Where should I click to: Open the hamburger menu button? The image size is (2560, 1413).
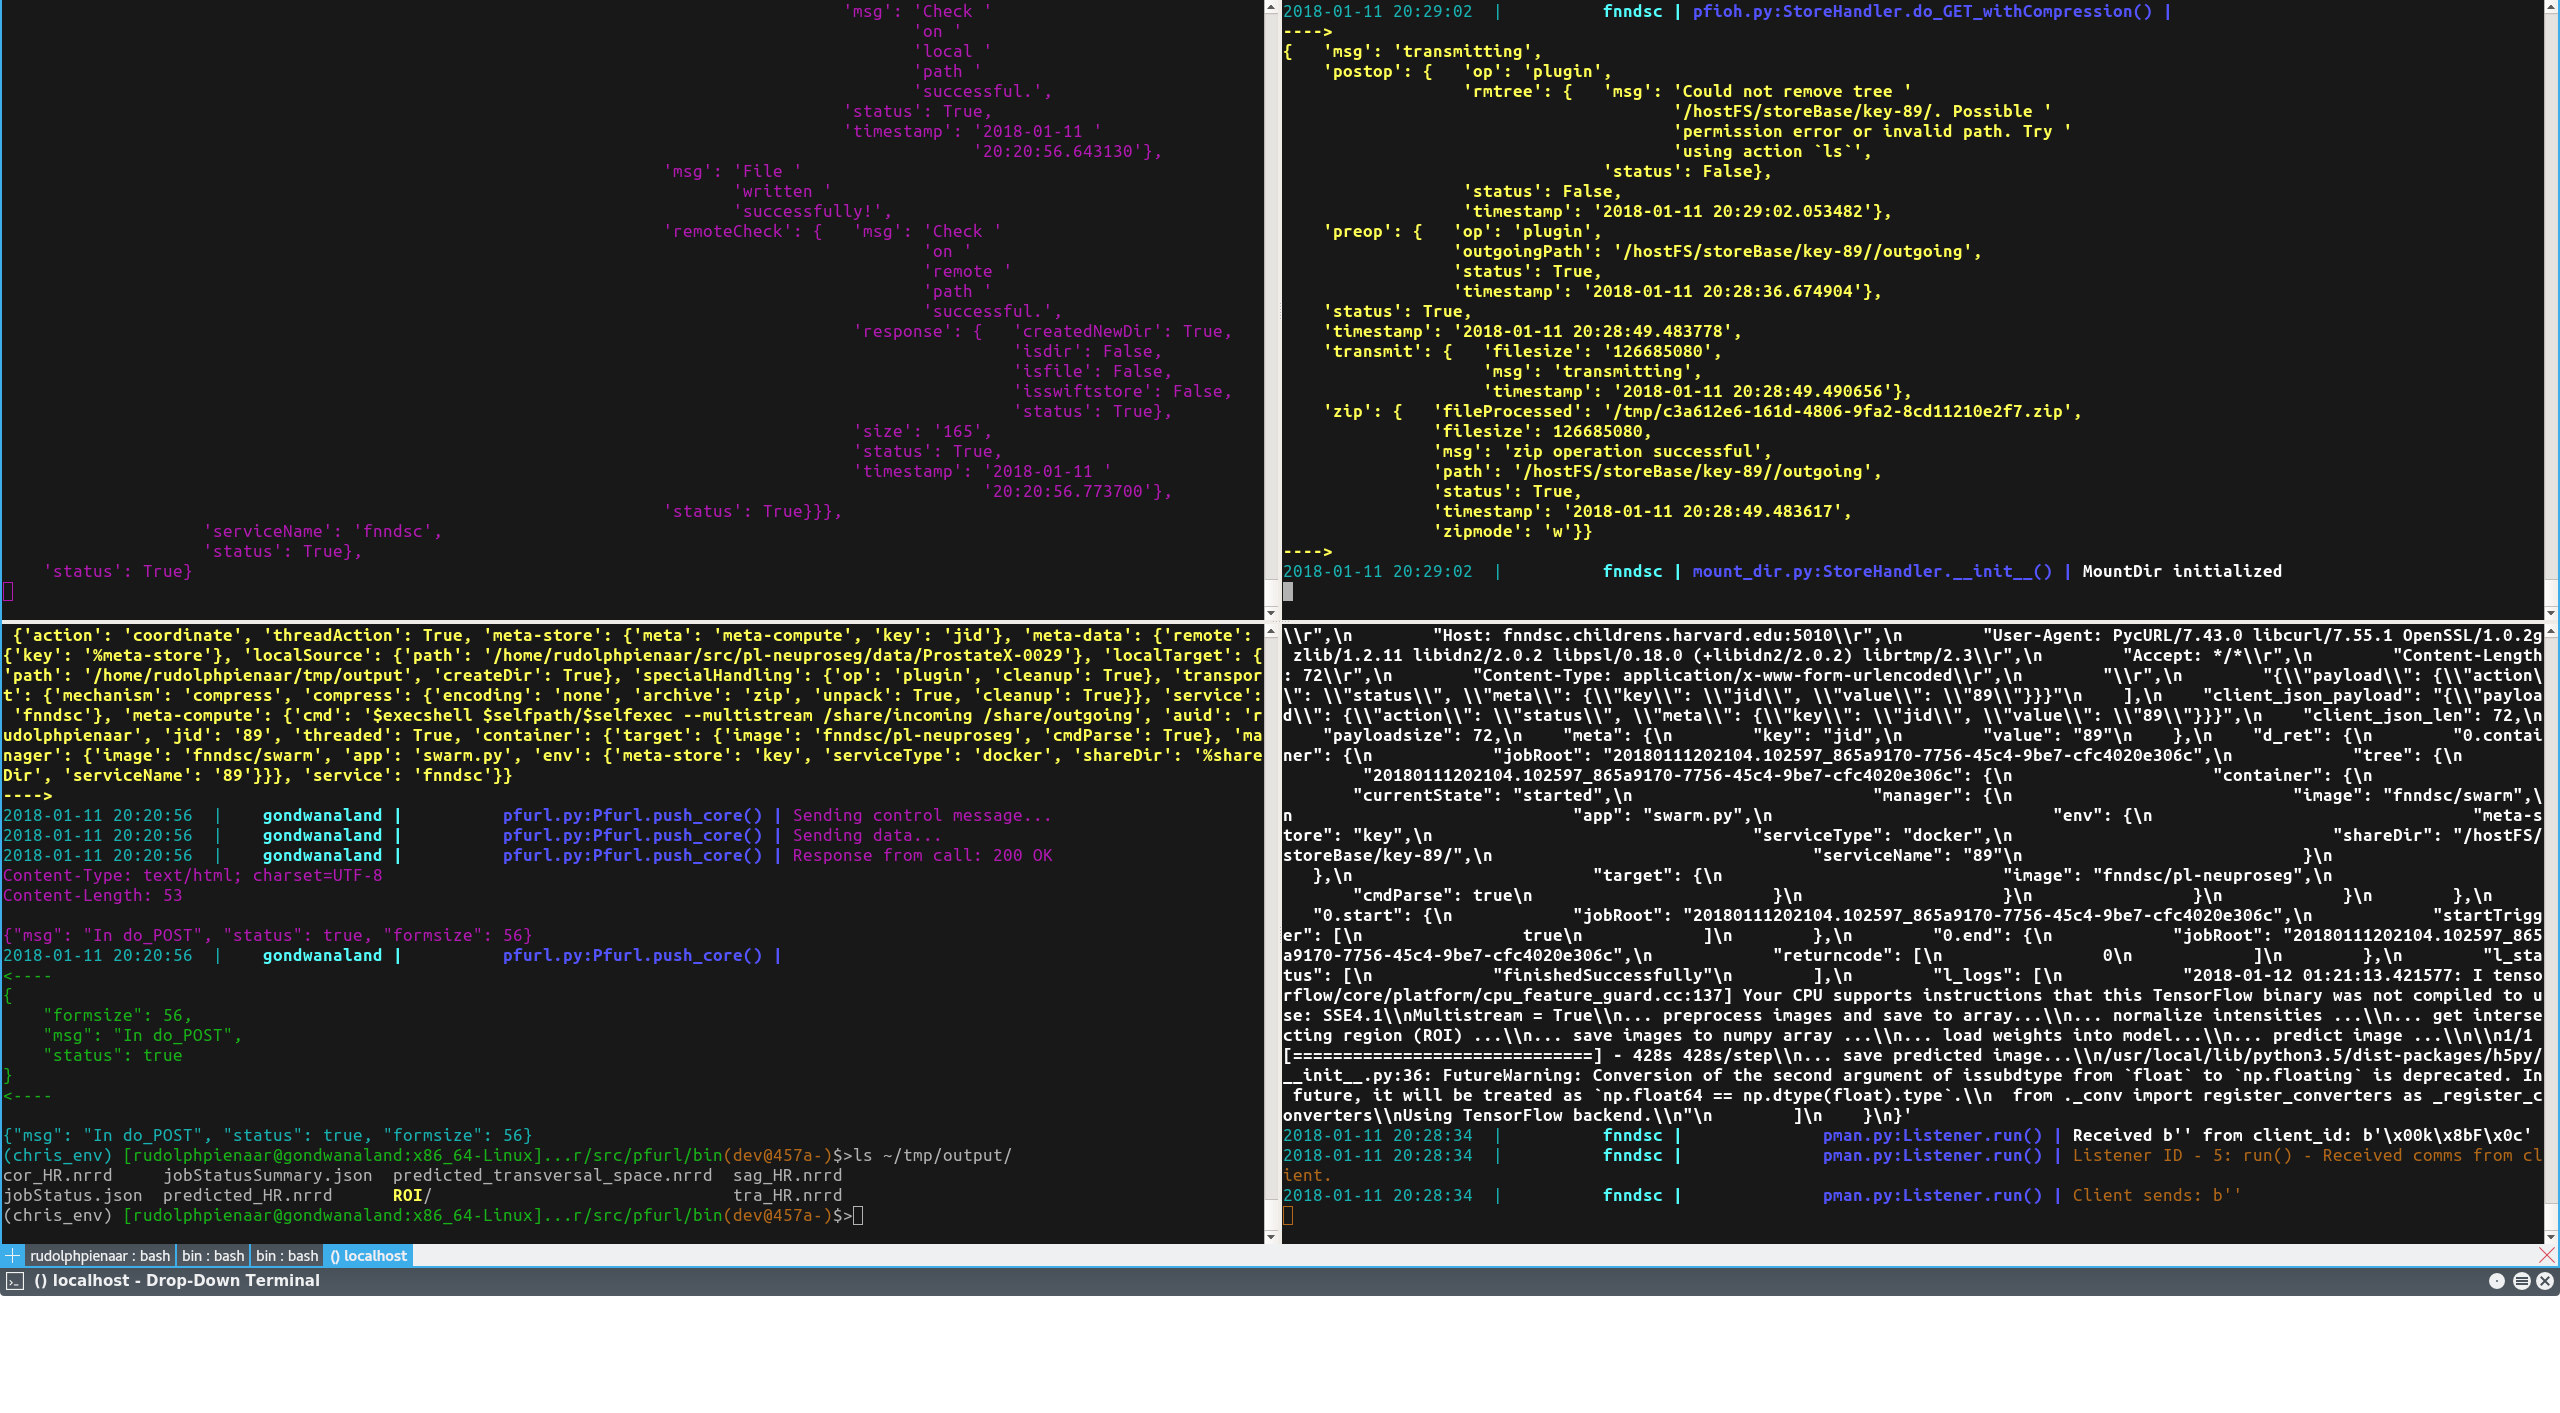pyautogui.click(x=2521, y=1281)
